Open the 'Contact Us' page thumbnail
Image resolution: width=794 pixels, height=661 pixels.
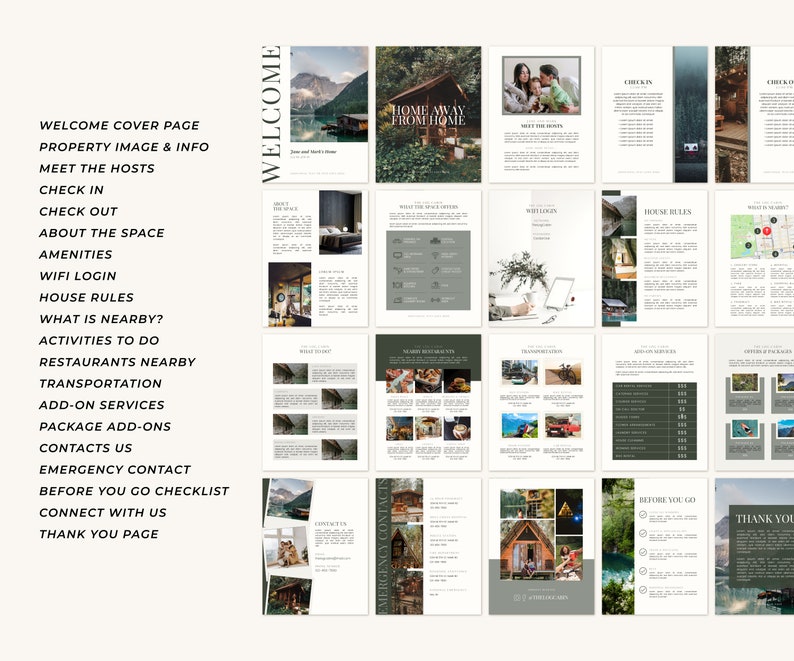315,547
